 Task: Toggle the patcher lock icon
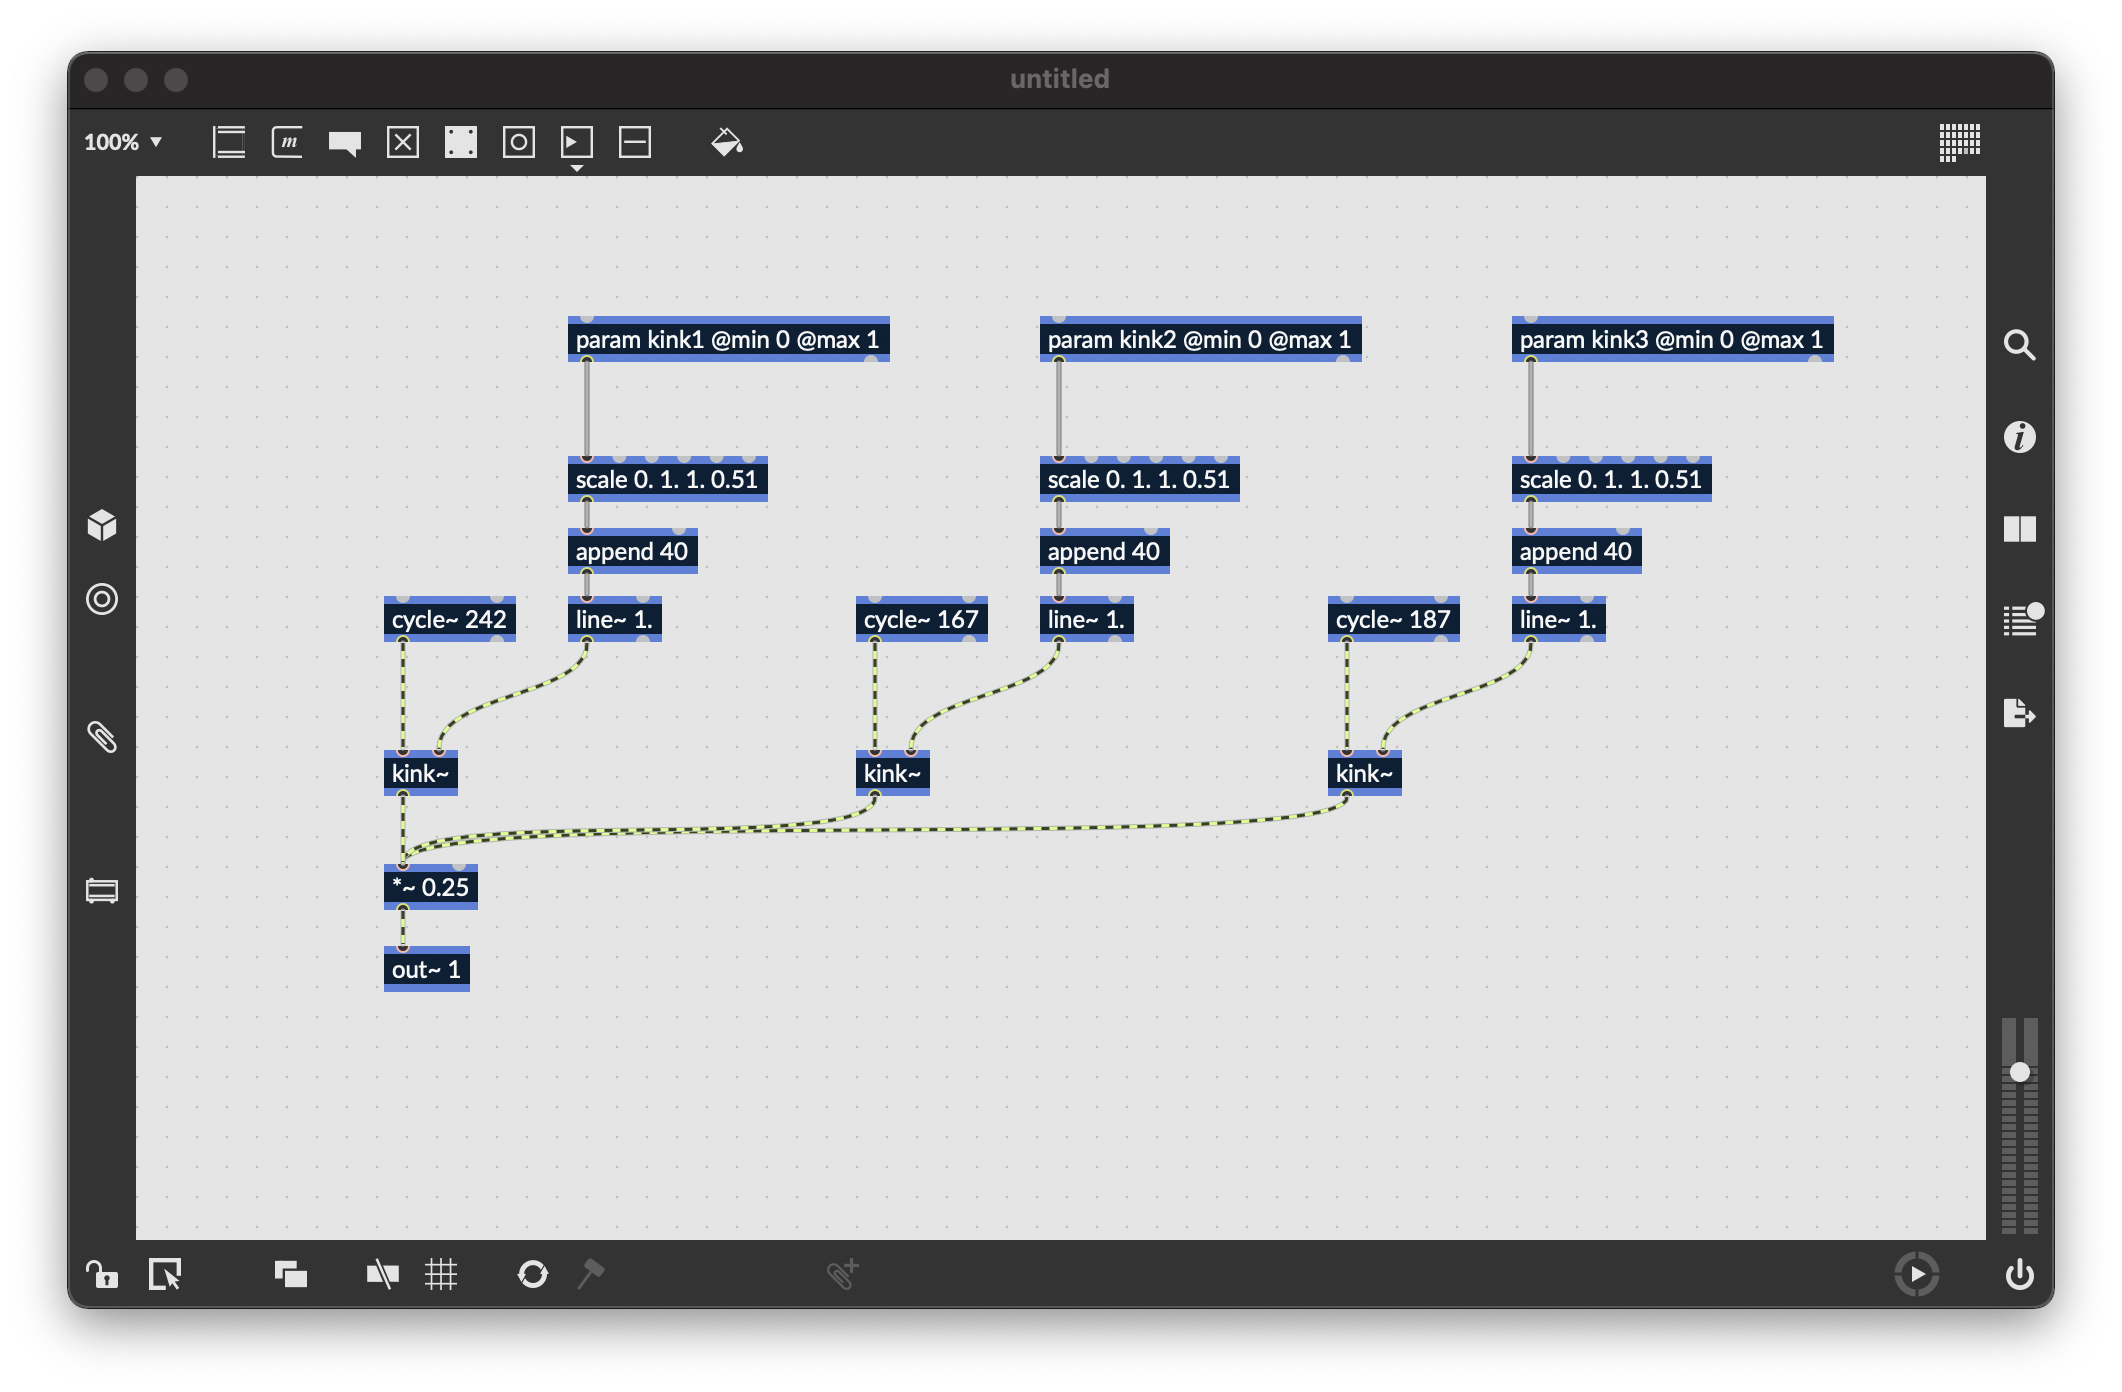coord(101,1274)
